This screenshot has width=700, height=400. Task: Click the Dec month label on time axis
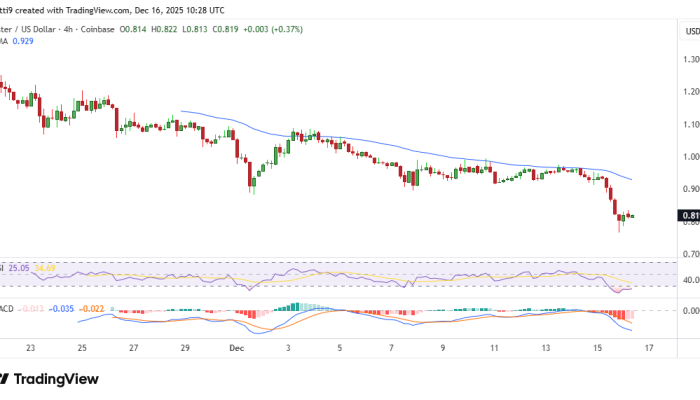(237, 348)
